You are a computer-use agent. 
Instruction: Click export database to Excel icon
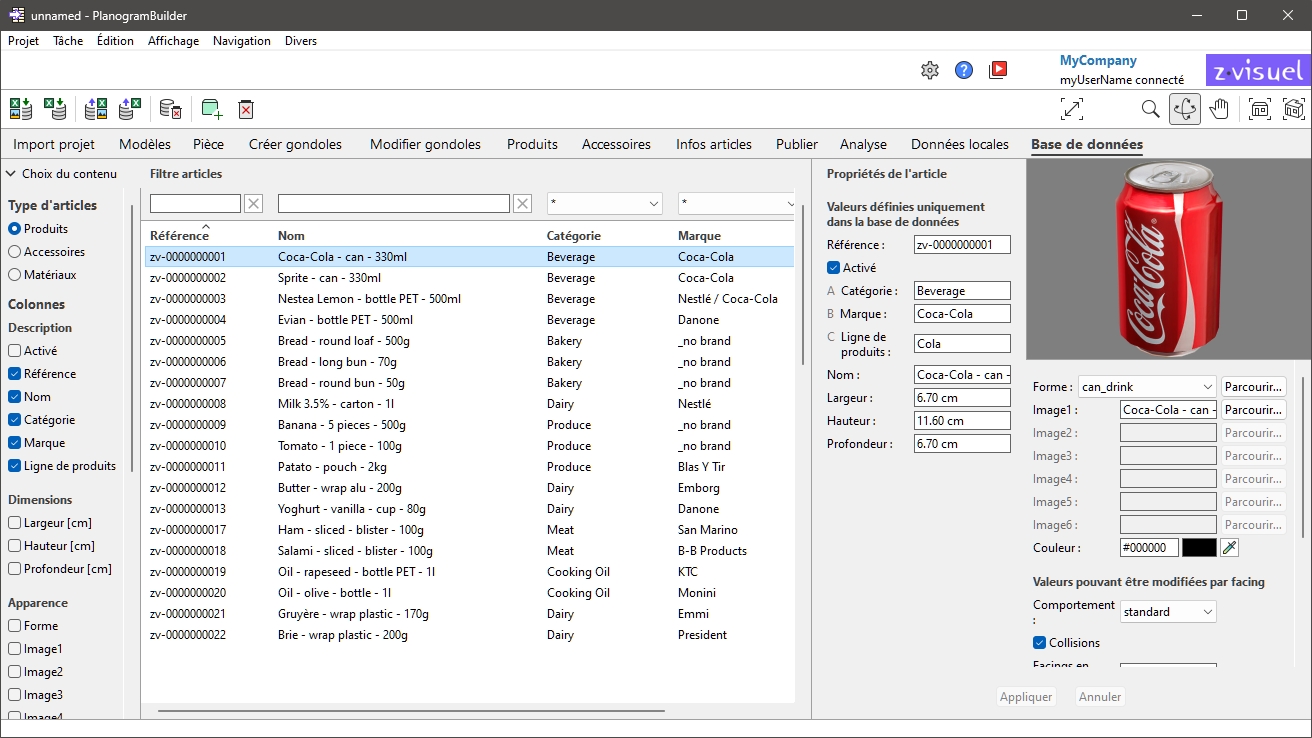tap(129, 108)
